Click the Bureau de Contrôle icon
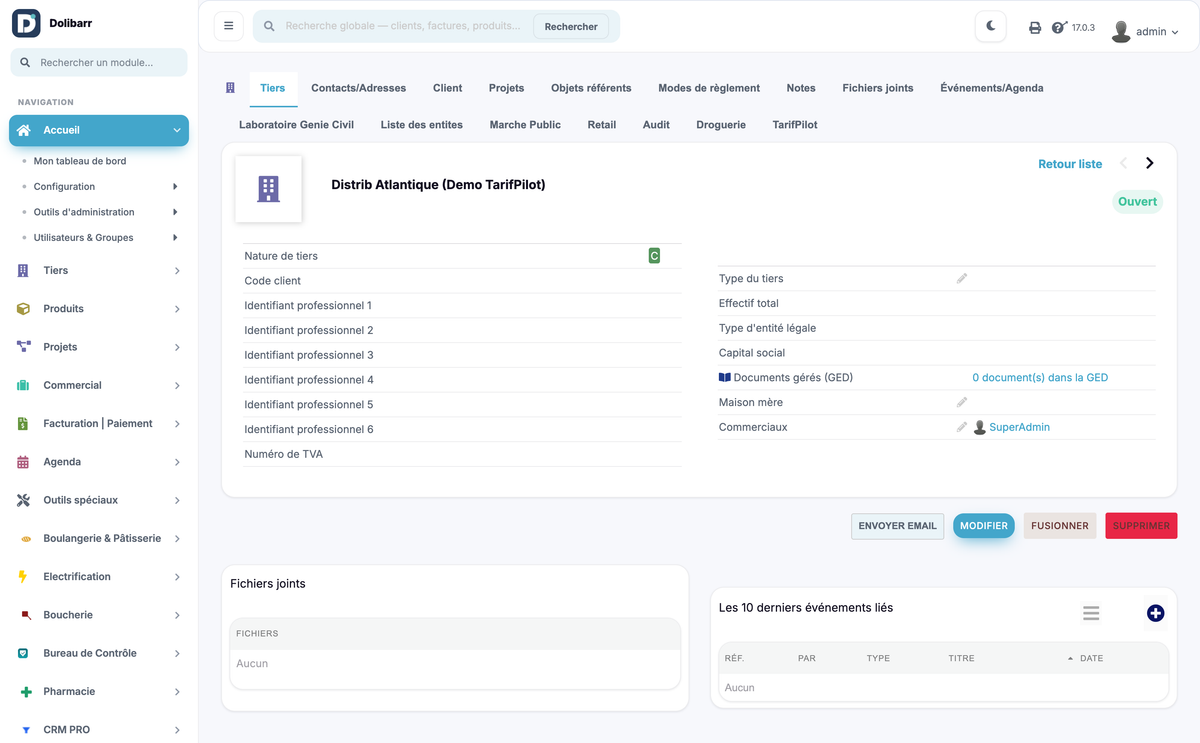Screen dimensions: 1200x743 pos(23,653)
